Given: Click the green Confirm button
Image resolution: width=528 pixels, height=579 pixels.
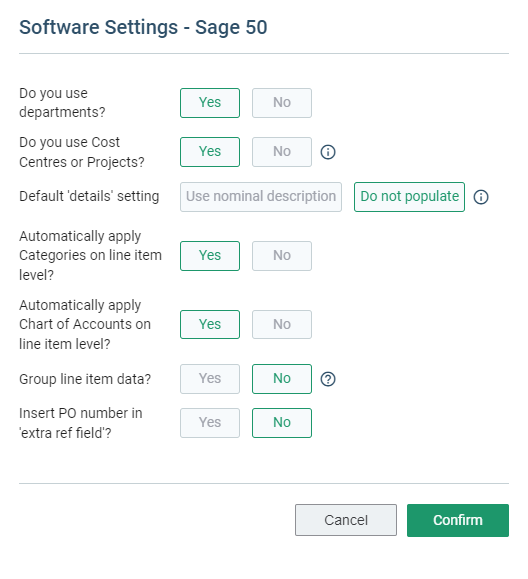Looking at the screenshot, I should point(458,520).
